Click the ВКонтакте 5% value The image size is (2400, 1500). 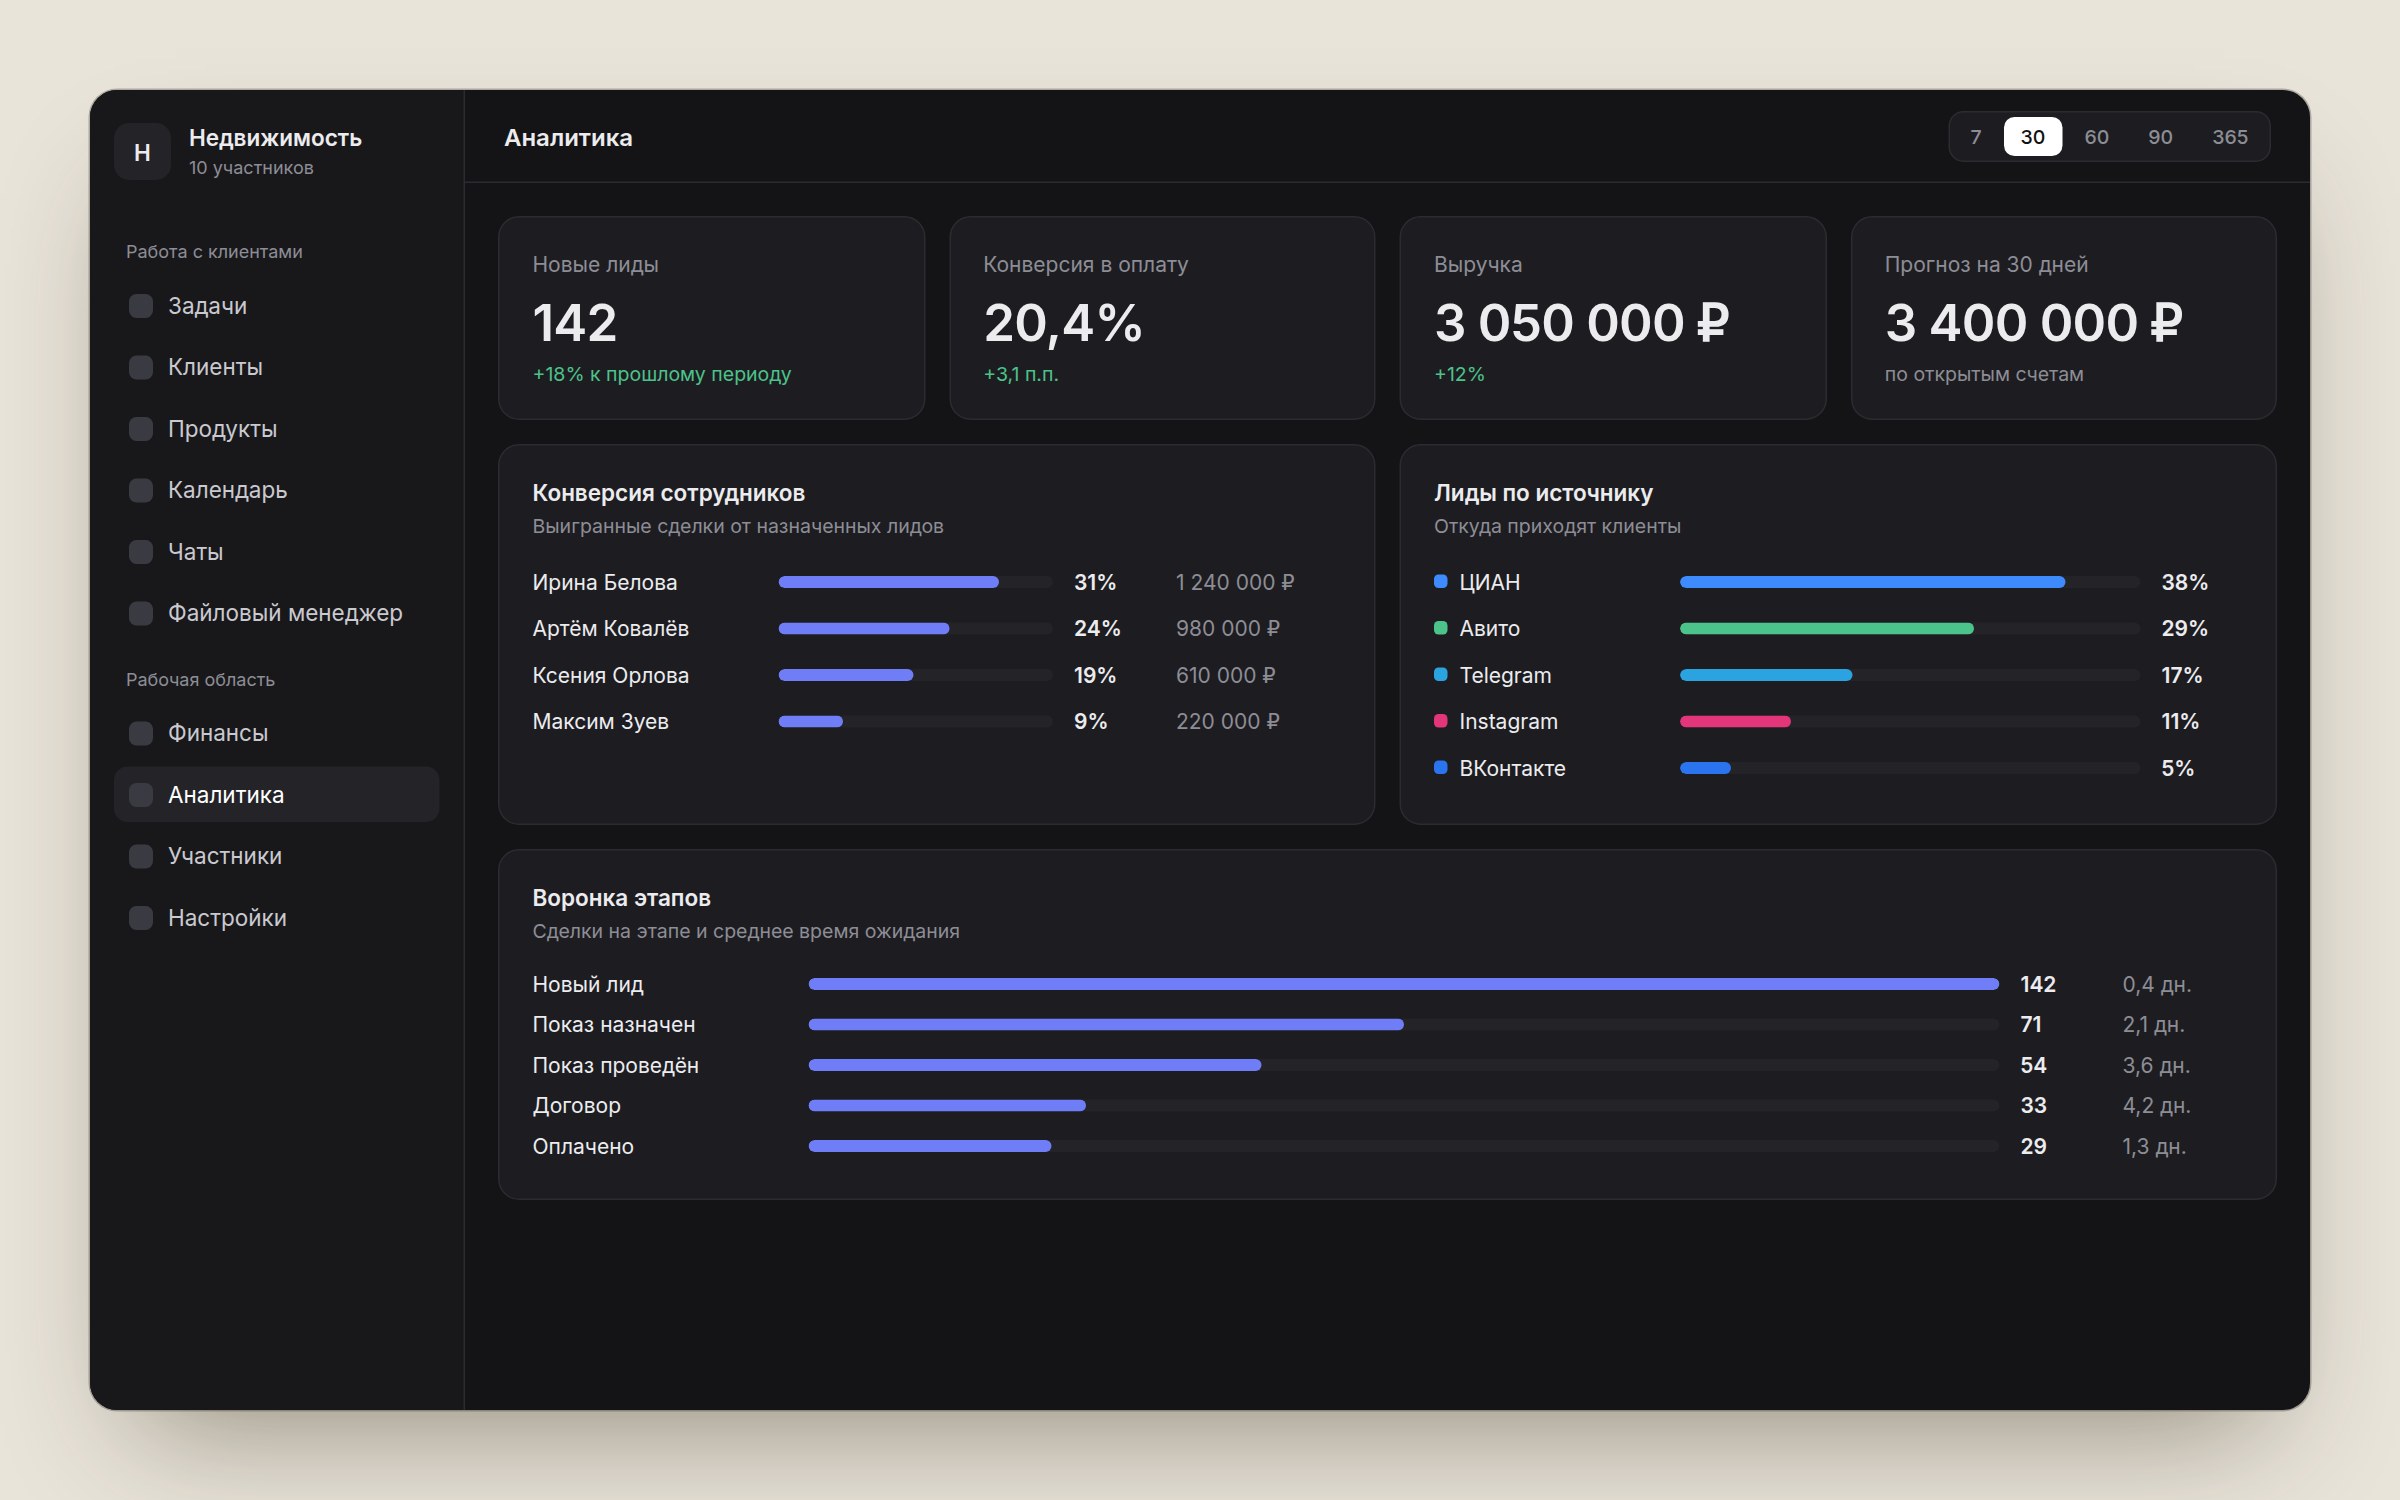point(2177,768)
